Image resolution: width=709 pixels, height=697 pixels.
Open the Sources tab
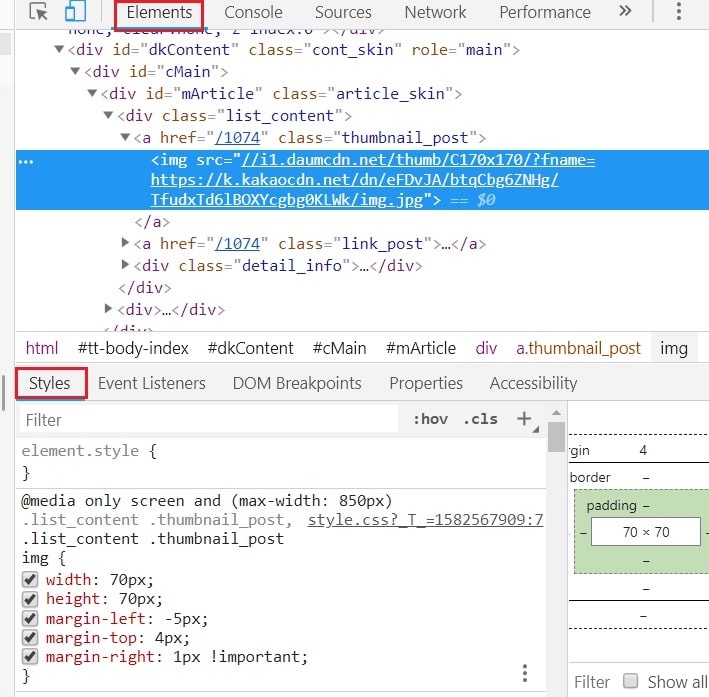[x=343, y=12]
